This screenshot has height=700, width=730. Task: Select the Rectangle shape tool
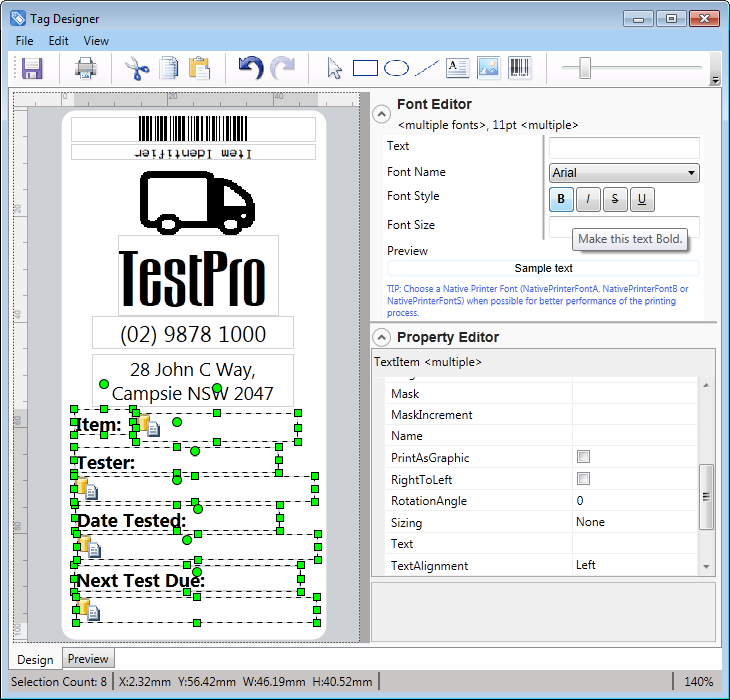click(365, 69)
